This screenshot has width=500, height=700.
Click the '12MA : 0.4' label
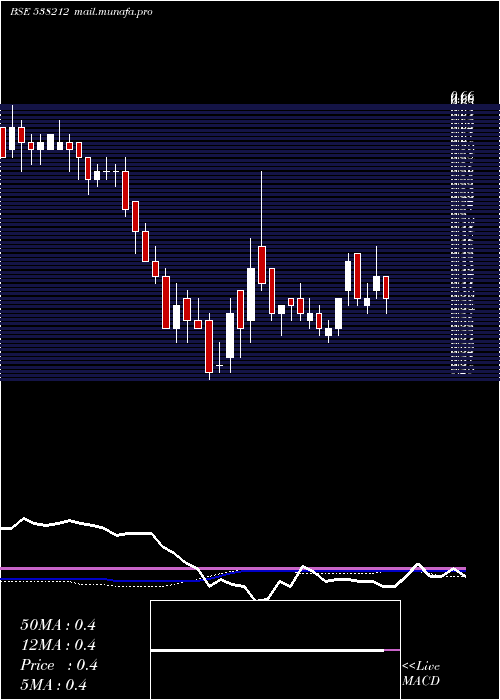click(x=58, y=645)
